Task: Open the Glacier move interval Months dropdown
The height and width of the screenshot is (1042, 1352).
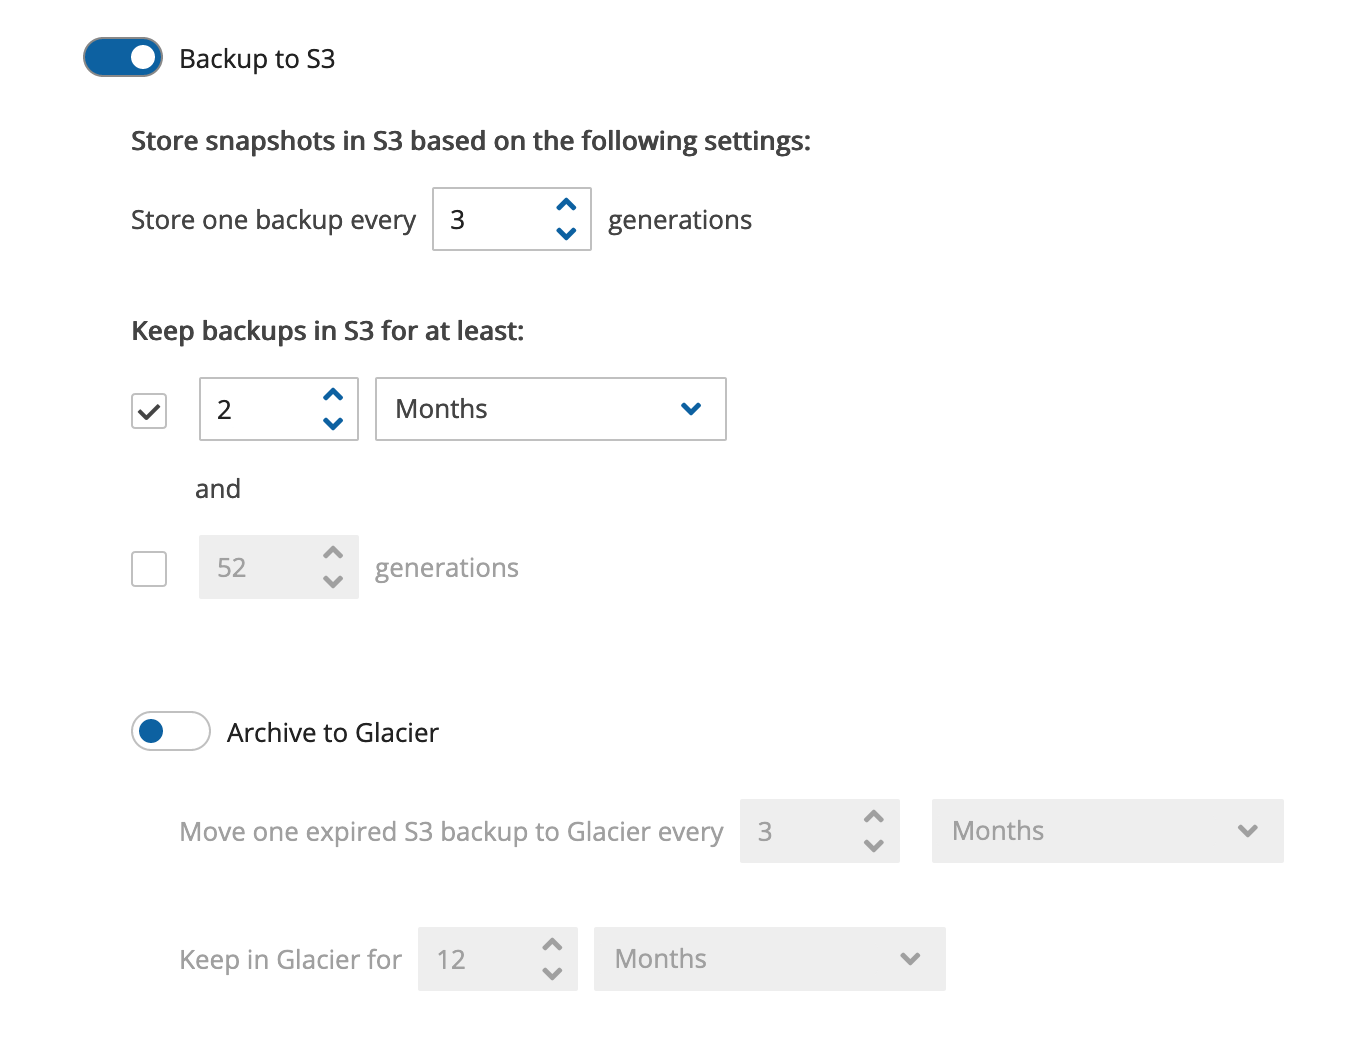Action: [1107, 831]
